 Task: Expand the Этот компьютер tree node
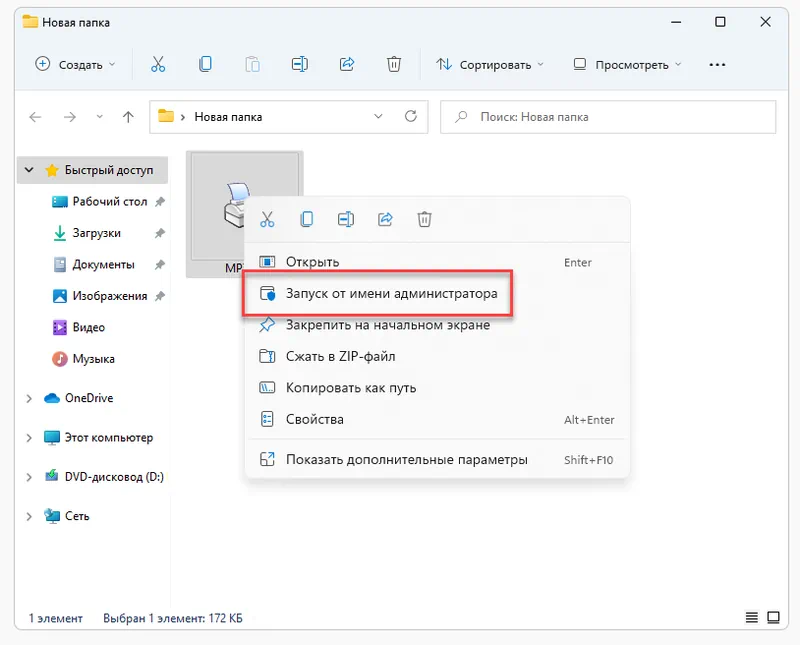coord(29,438)
